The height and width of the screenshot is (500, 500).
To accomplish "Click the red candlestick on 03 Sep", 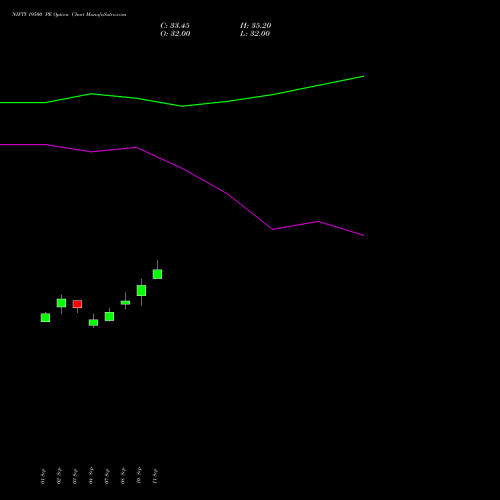I will [77, 304].
